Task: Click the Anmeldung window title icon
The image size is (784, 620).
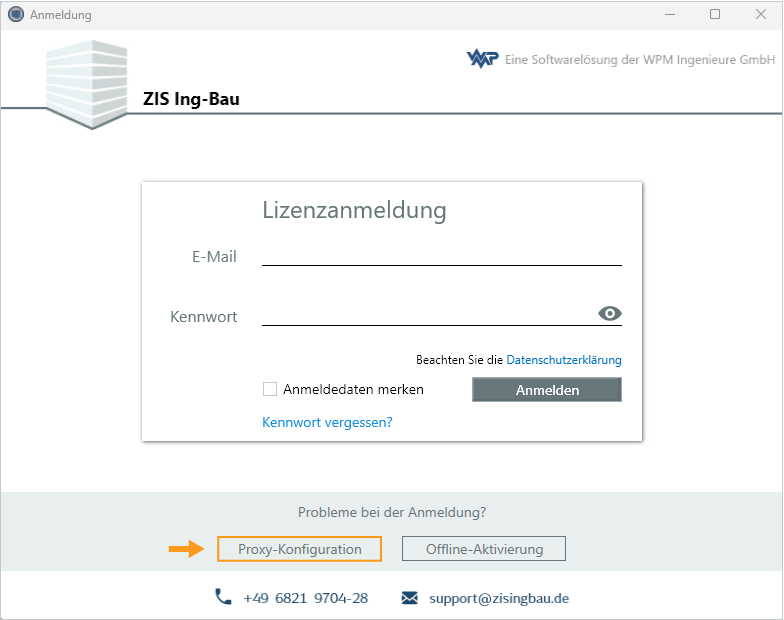Action: [16, 14]
